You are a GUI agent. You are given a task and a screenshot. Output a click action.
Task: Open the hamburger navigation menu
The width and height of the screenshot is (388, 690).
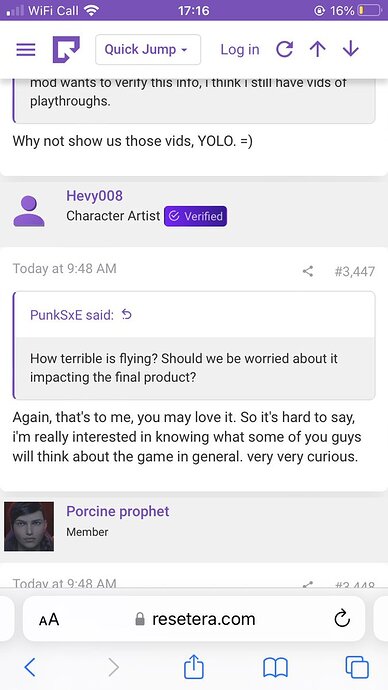26,50
